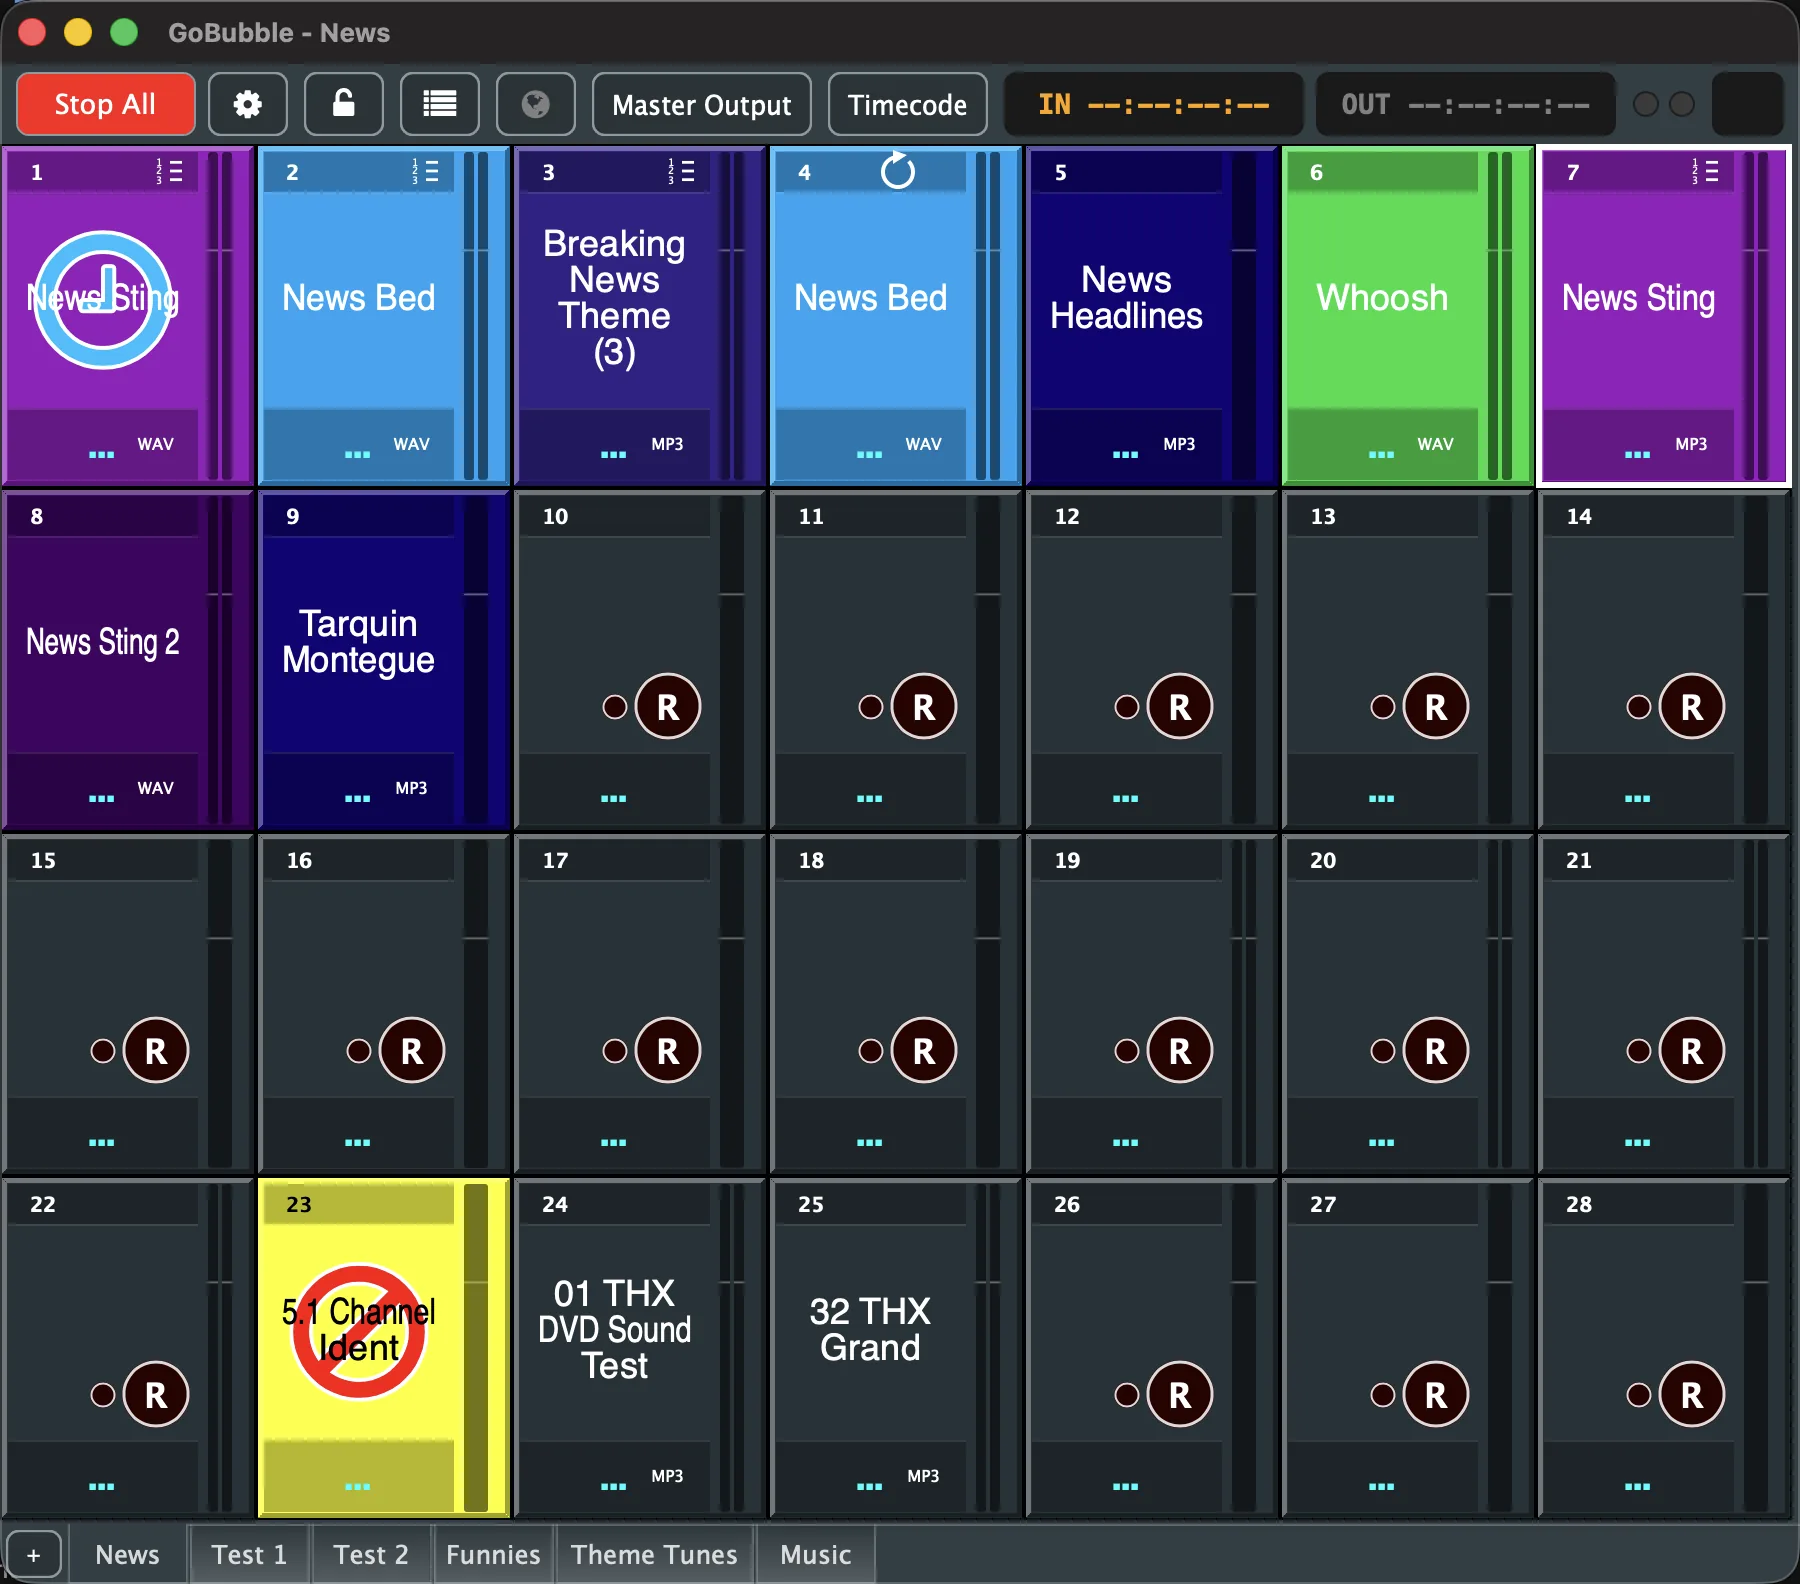1800x1584 pixels.
Task: Open options dots on pad 3
Action: (x=613, y=454)
